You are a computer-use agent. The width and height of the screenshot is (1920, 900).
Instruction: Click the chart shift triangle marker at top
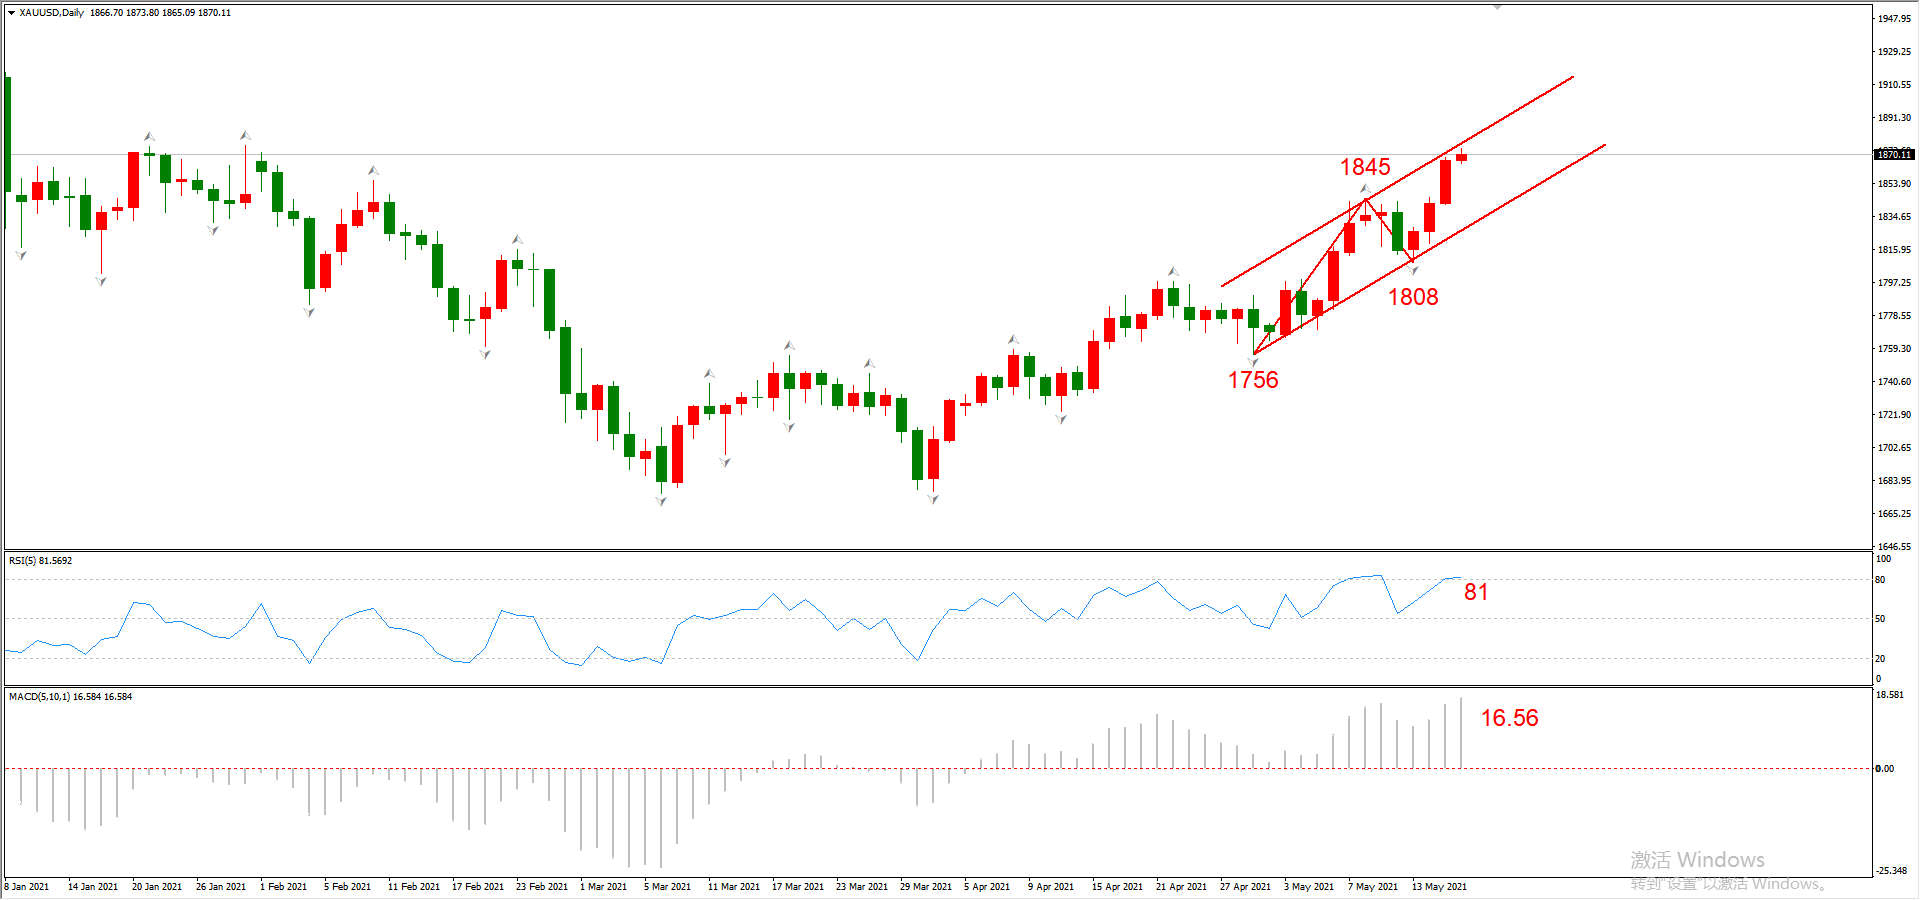point(1498,7)
